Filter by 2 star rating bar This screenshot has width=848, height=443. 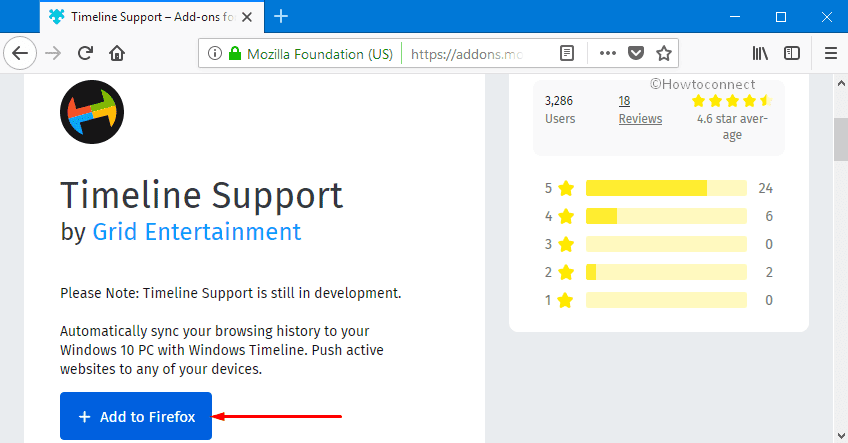coord(666,272)
